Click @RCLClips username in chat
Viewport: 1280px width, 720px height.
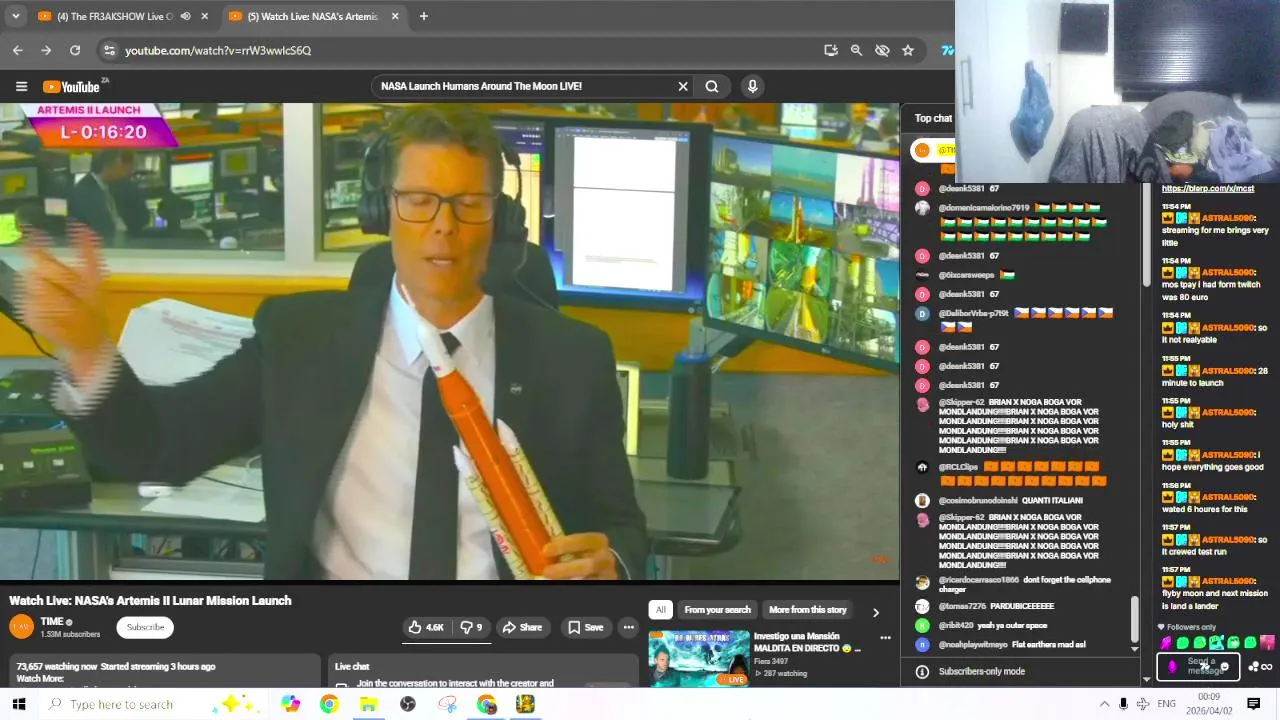click(x=958, y=467)
